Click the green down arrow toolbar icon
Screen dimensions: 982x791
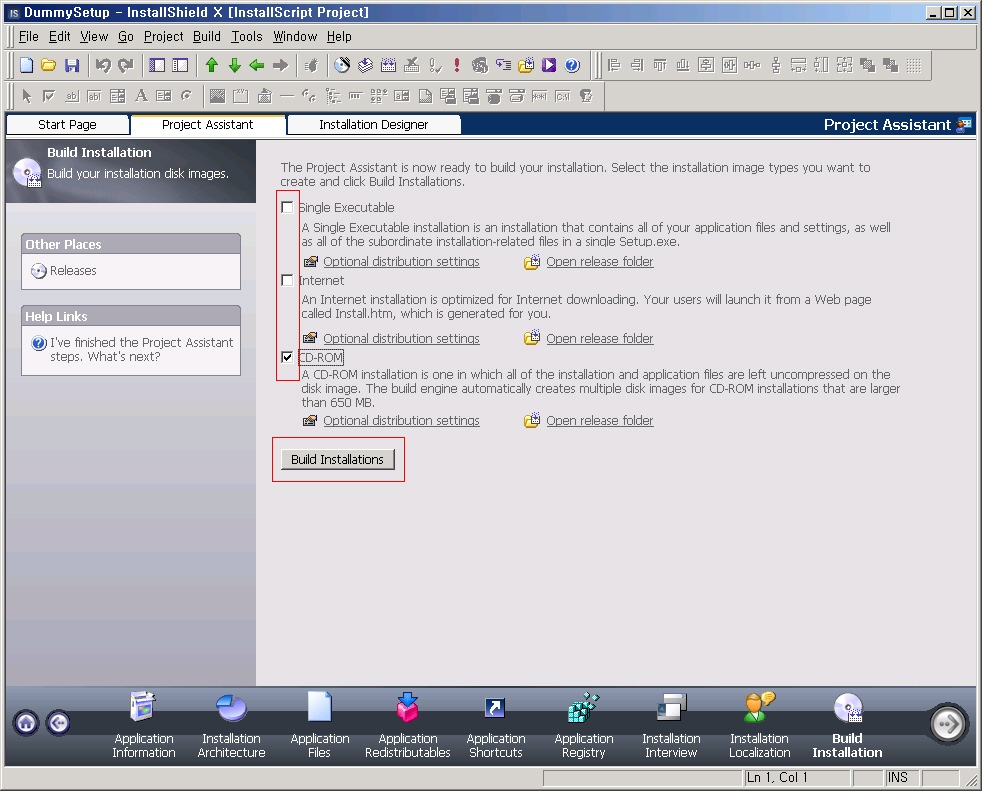[x=235, y=65]
